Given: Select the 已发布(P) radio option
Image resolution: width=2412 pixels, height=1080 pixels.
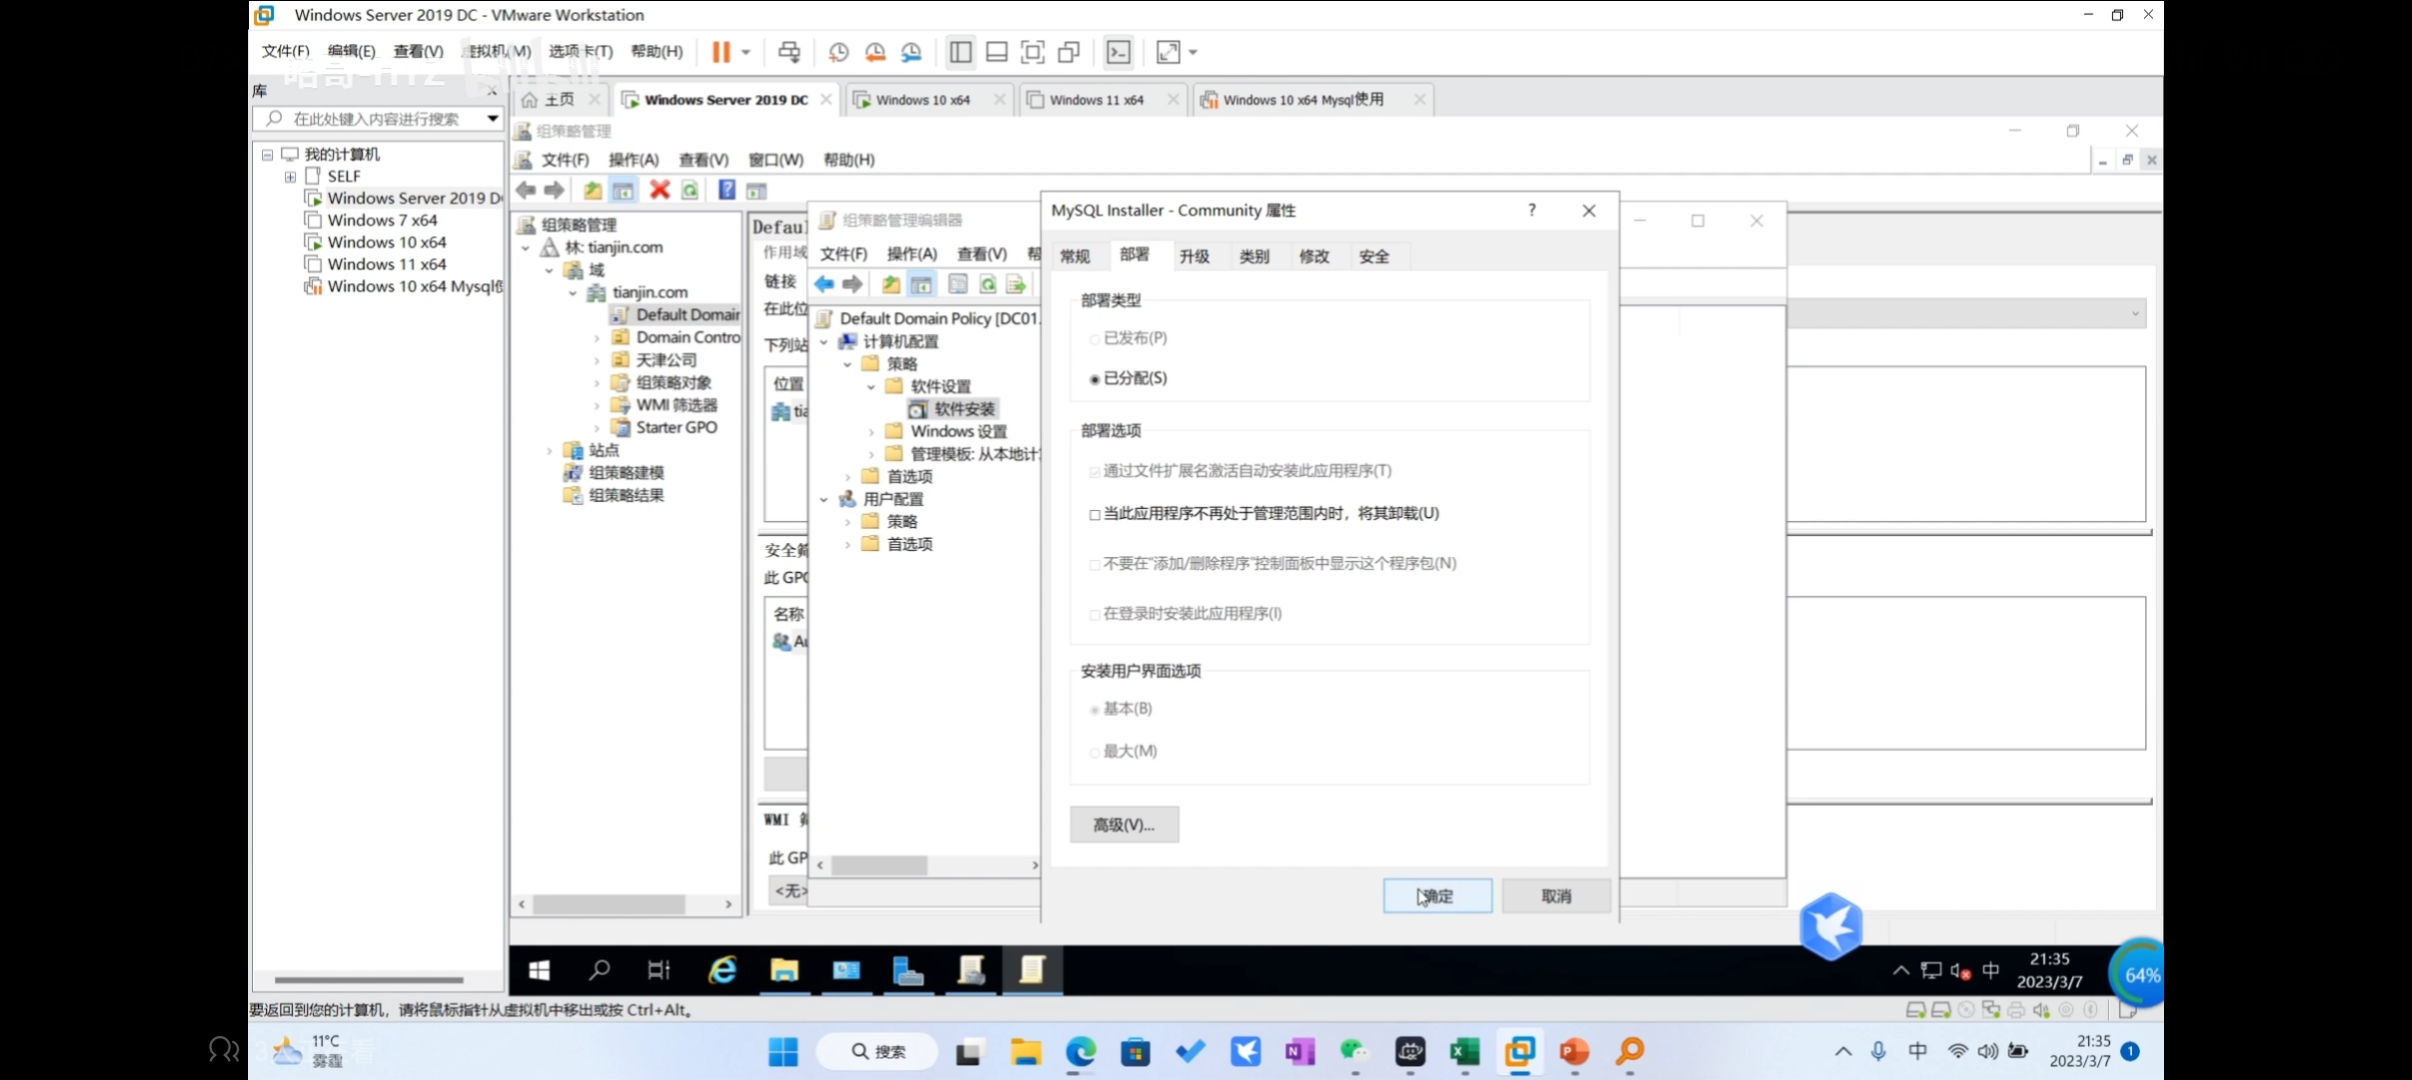Looking at the screenshot, I should point(1095,339).
